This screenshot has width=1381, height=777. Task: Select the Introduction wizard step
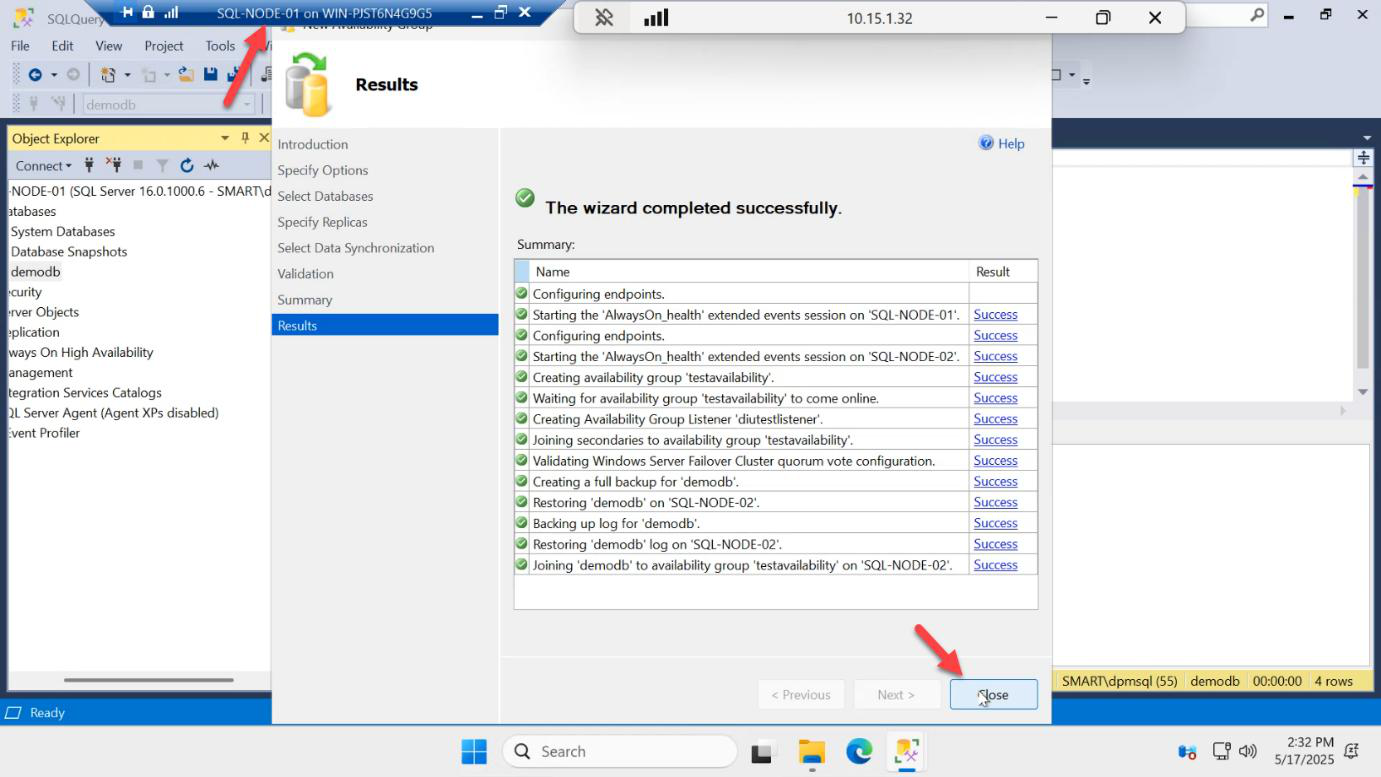tap(313, 144)
